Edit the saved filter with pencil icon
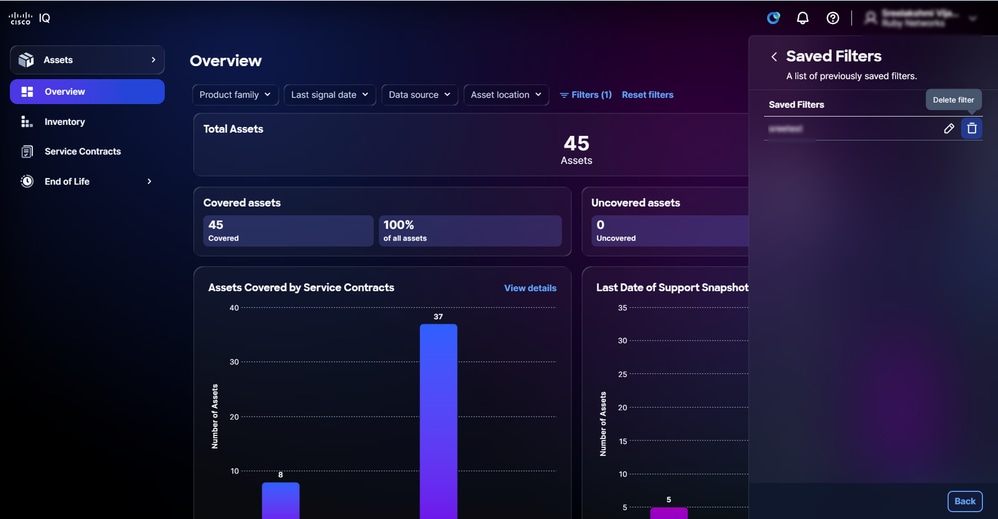 tap(949, 129)
